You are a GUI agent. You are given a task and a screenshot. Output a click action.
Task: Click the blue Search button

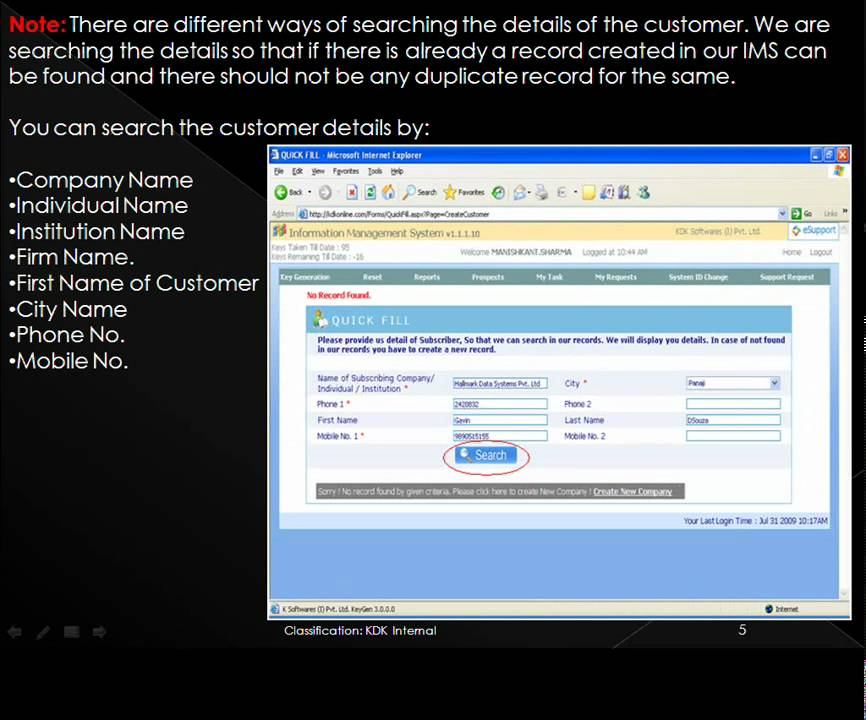tap(485, 455)
